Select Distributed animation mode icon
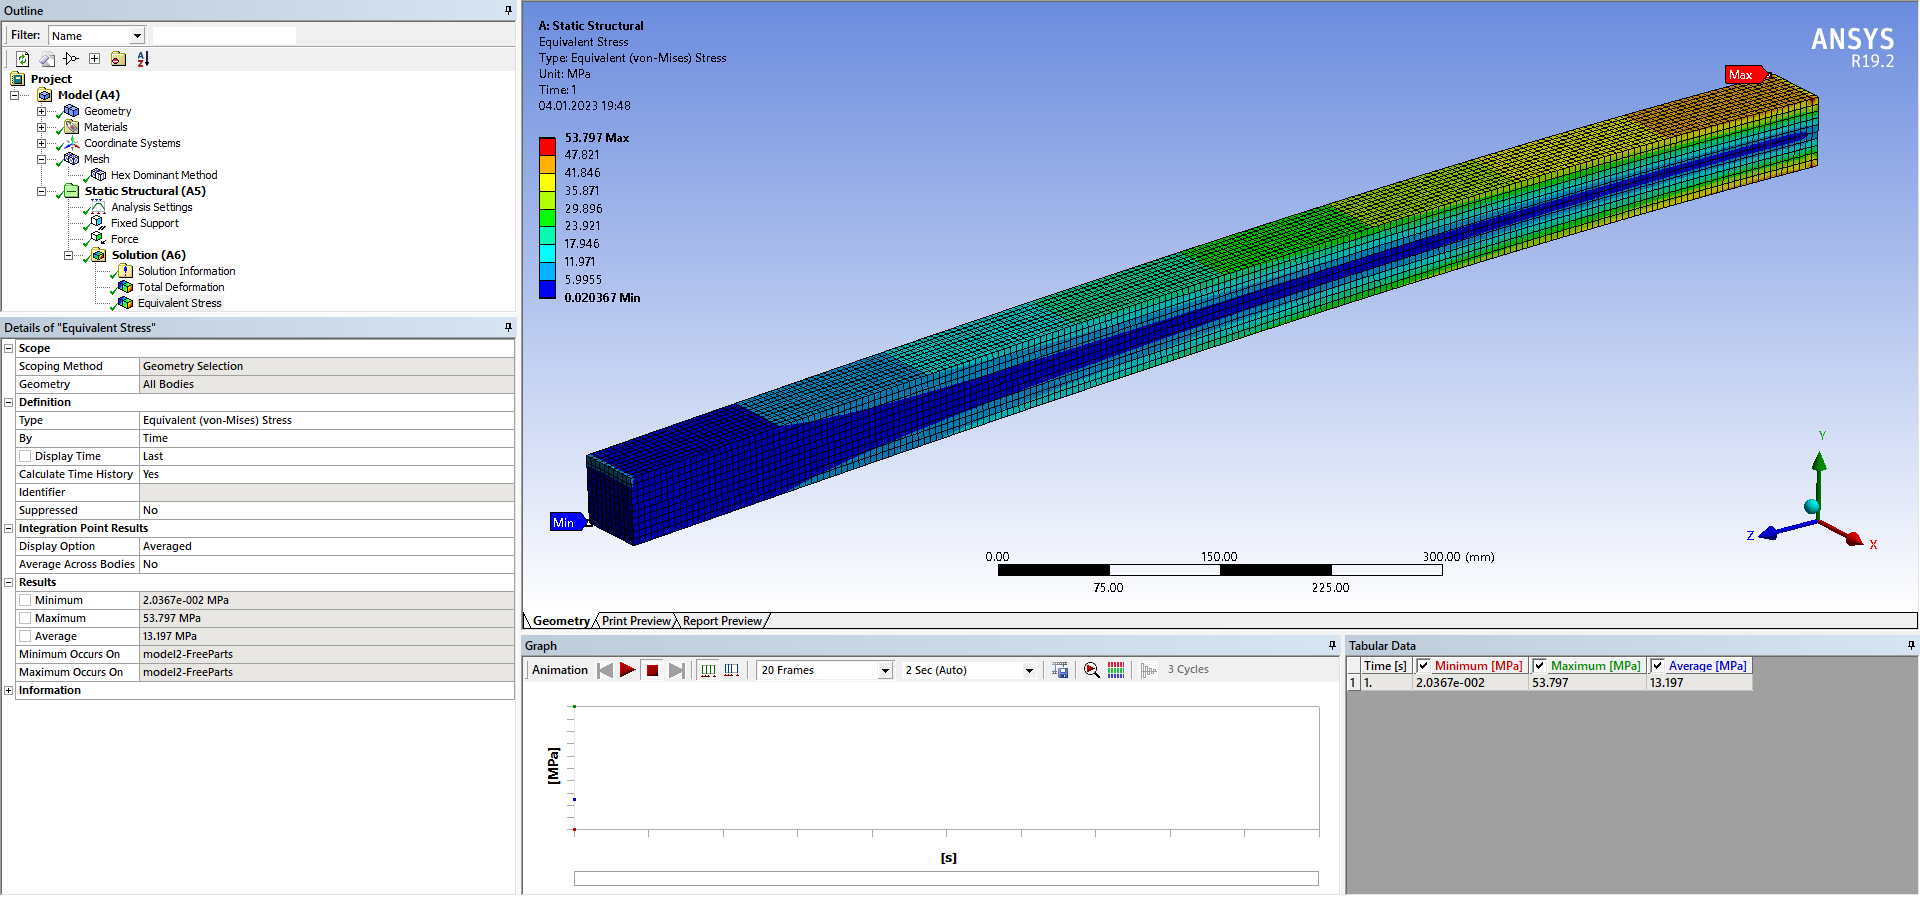Viewport: 1920px width, 898px height. (x=708, y=670)
